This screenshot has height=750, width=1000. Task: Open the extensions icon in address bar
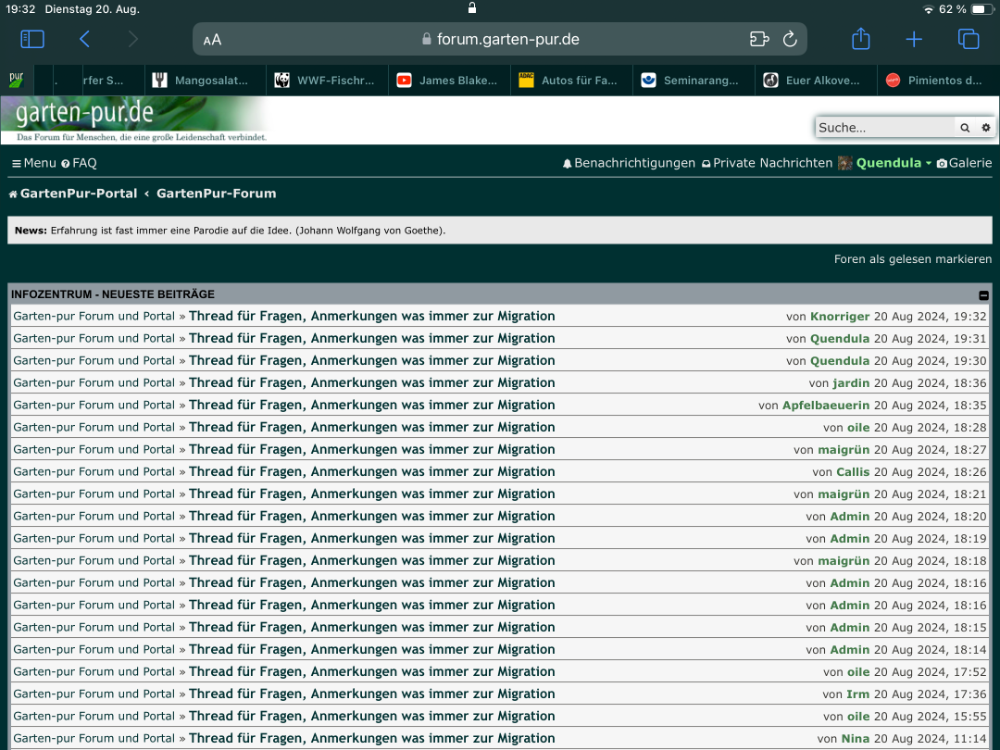759,40
